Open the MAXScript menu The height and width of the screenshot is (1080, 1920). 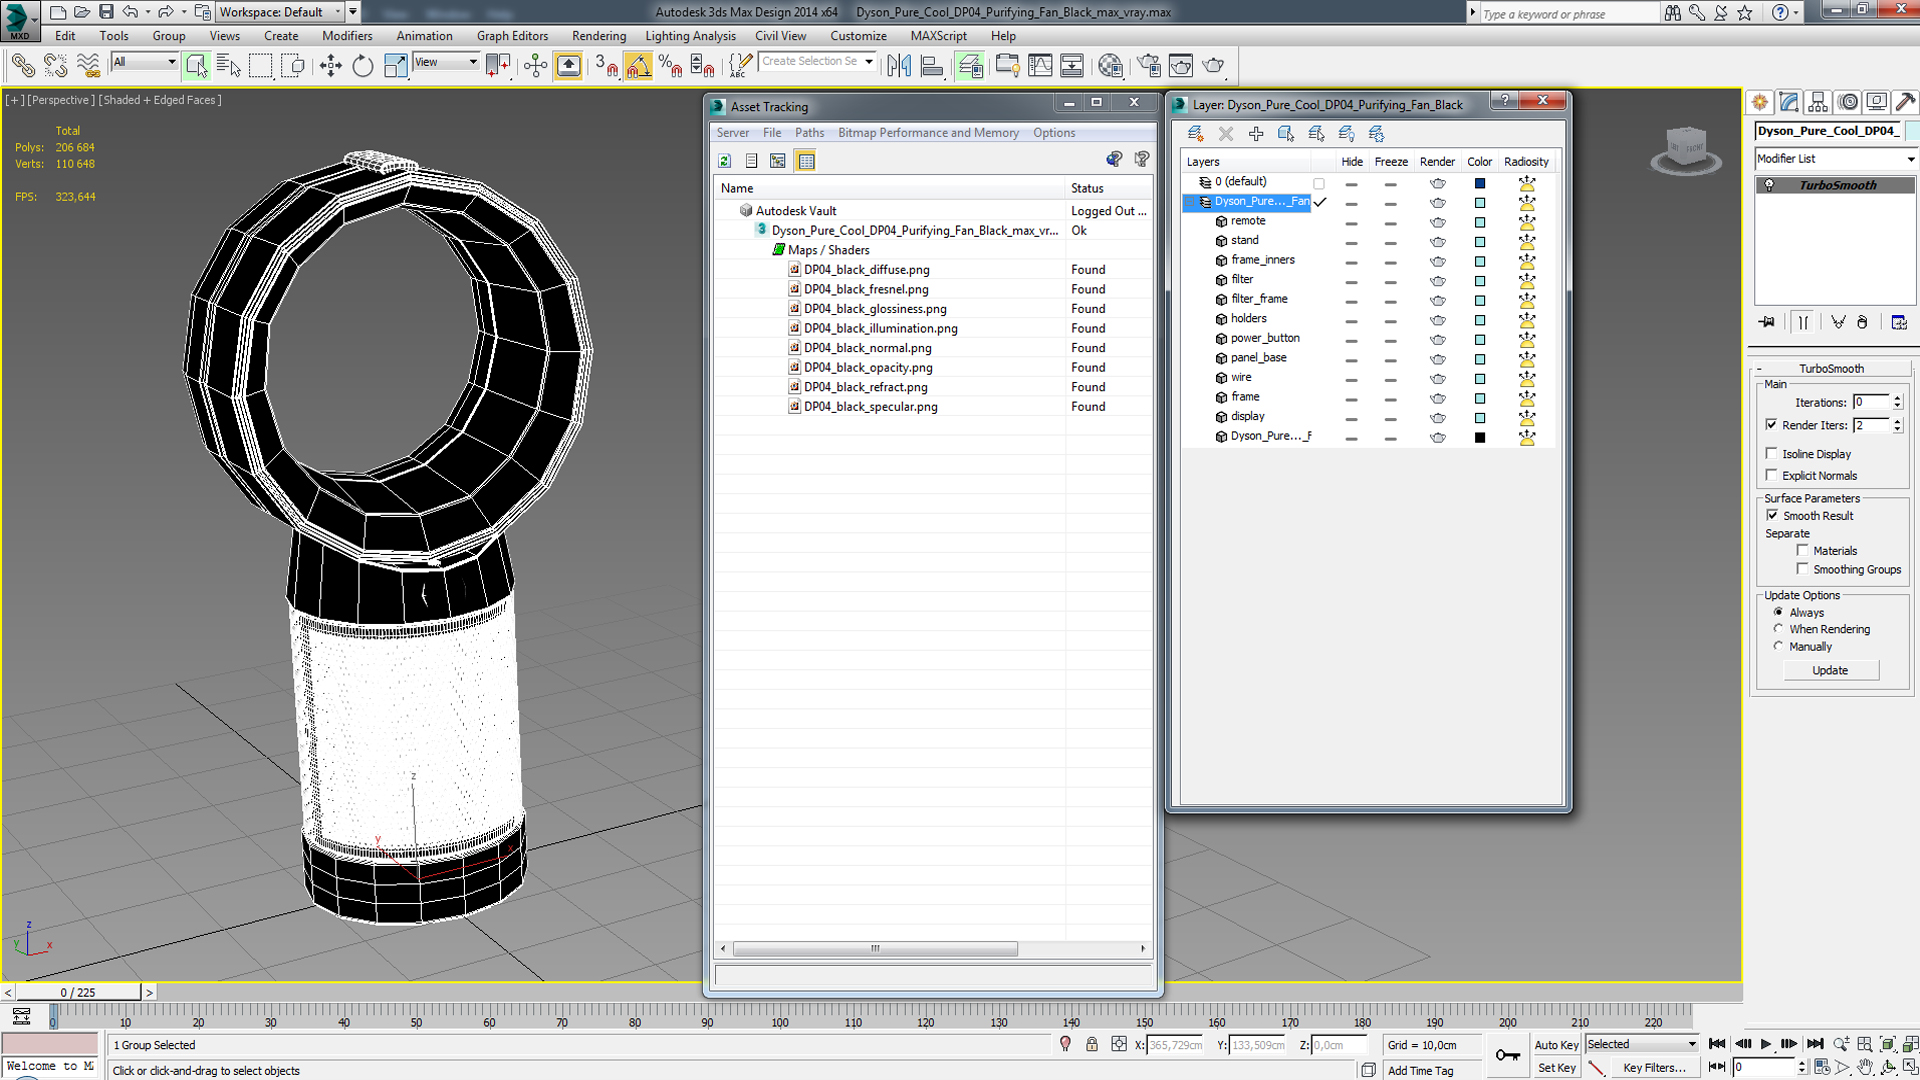[x=938, y=36]
